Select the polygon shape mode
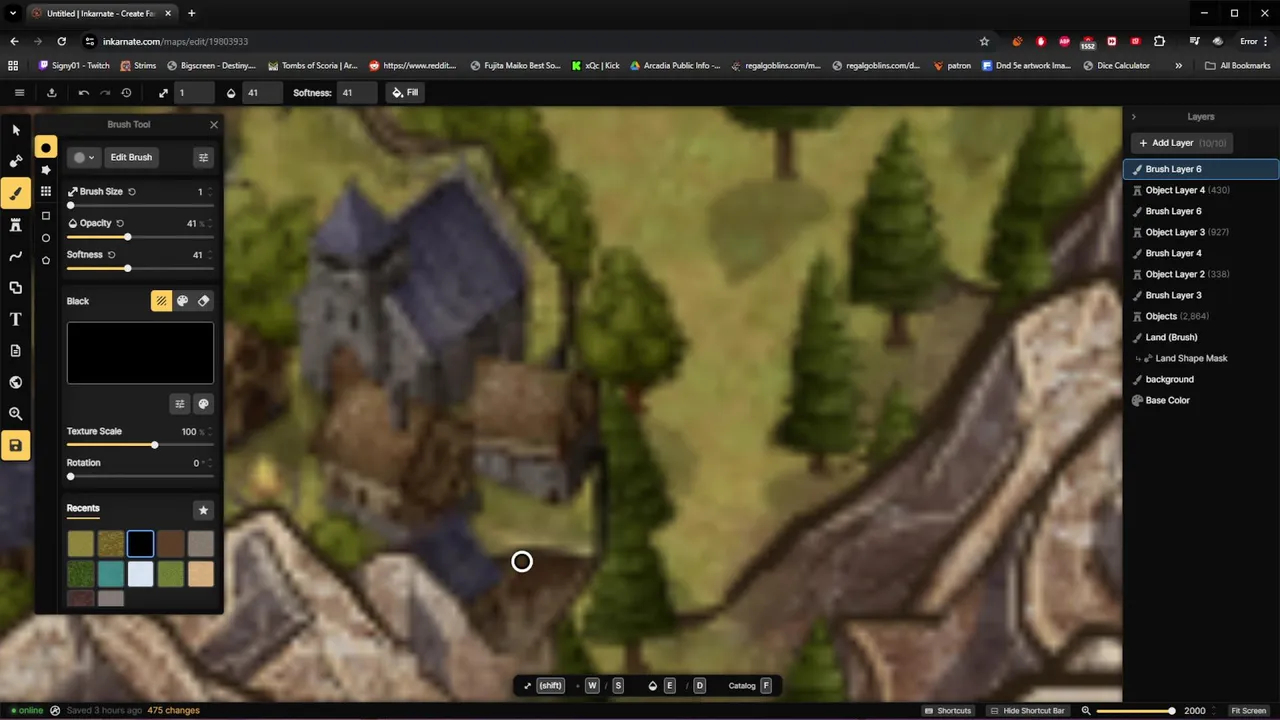 (x=46, y=260)
